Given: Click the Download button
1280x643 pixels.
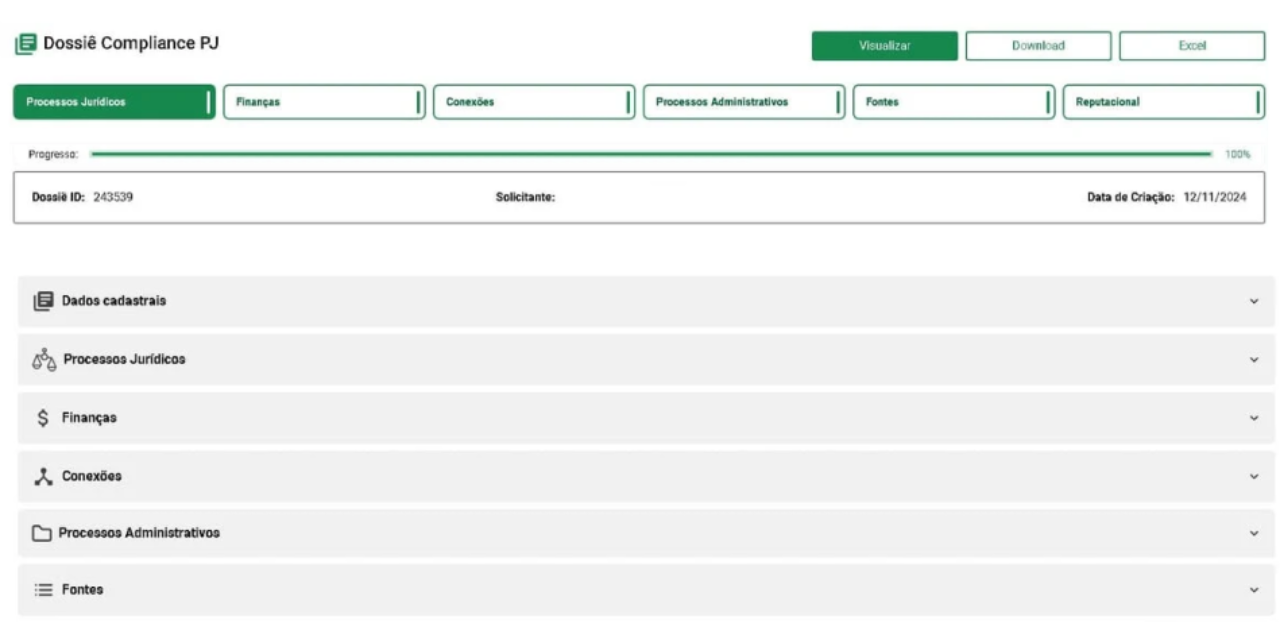Looking at the screenshot, I should (1035, 45).
